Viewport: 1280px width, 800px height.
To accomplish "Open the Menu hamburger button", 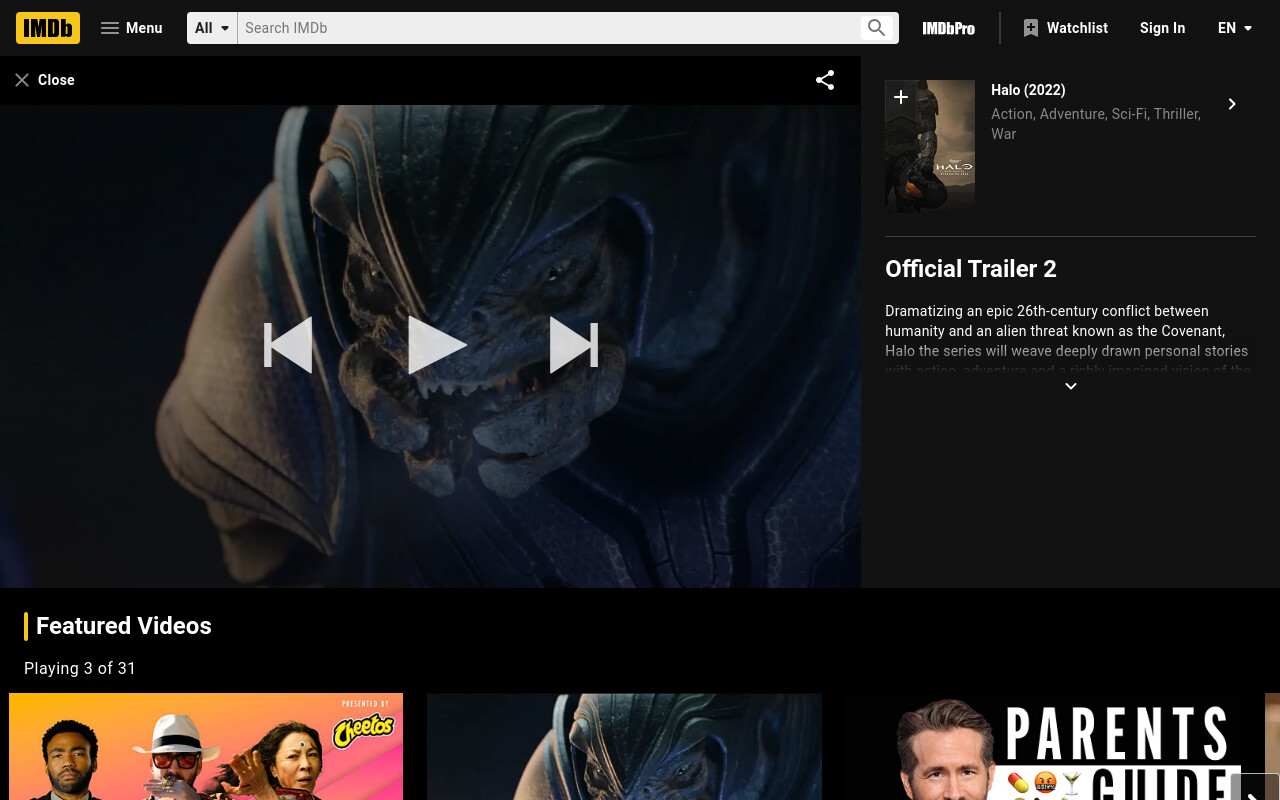I will pyautogui.click(x=131, y=28).
